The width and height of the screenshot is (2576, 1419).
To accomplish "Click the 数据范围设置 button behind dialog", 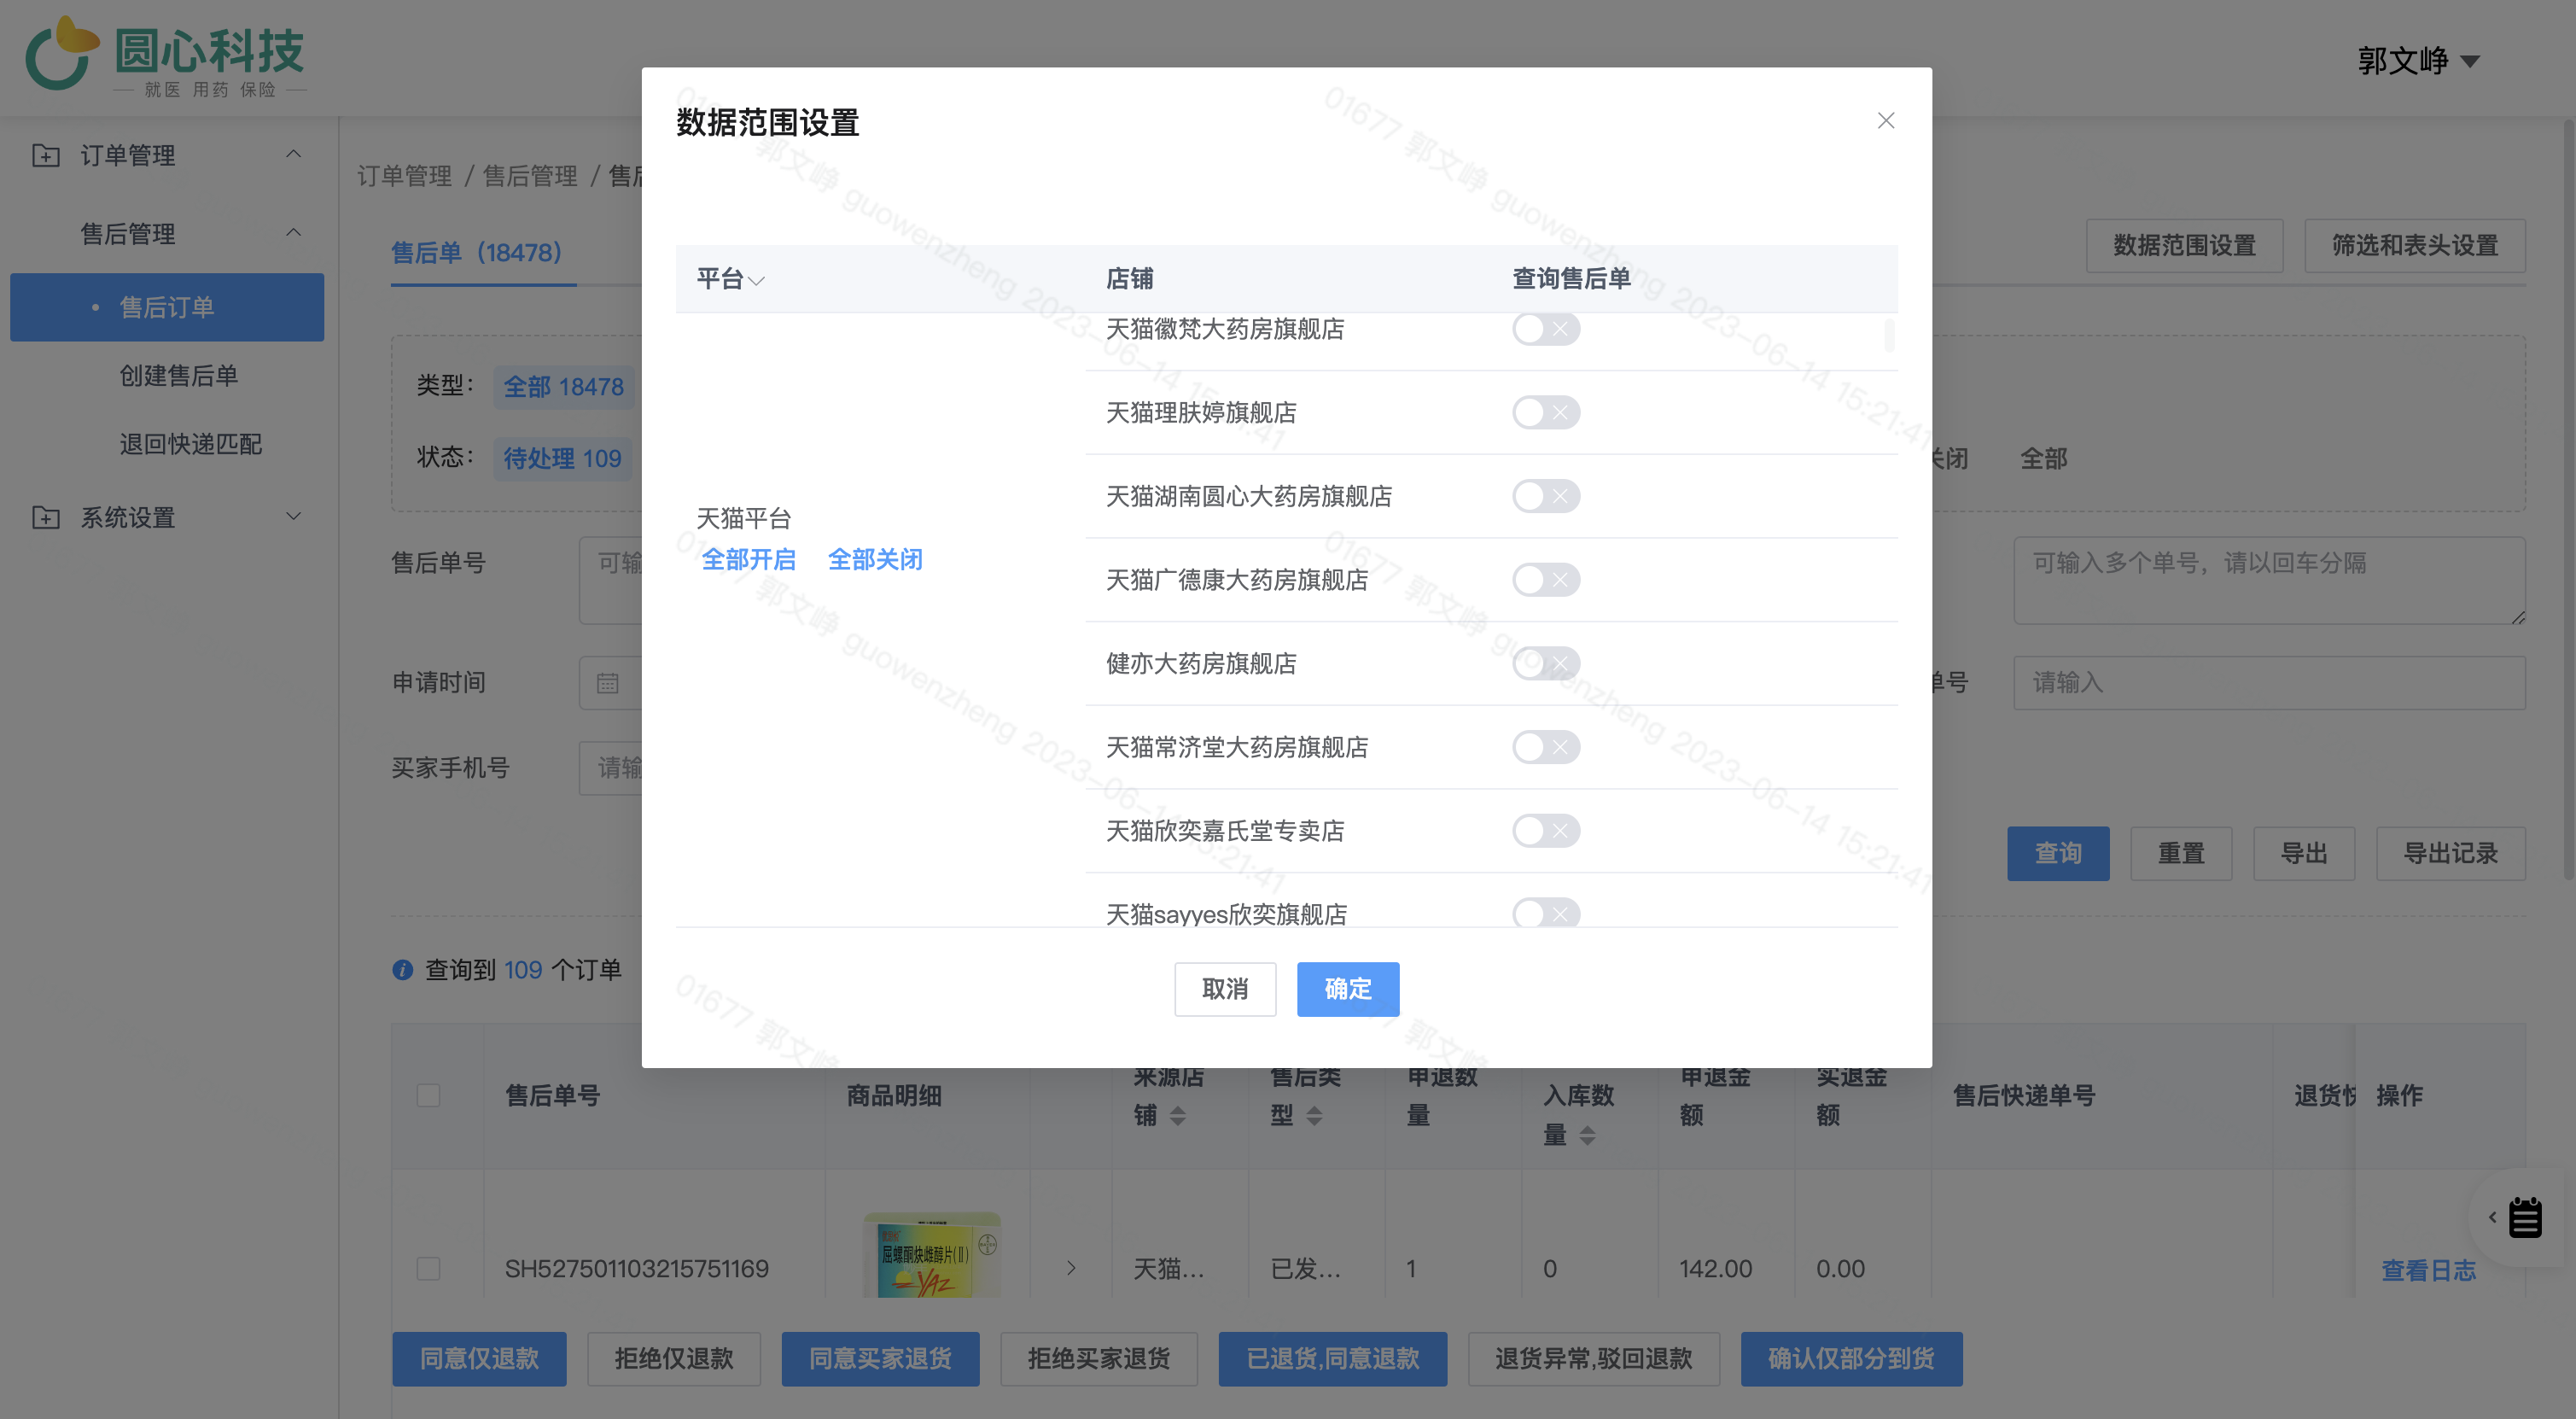I will 2184,246.
